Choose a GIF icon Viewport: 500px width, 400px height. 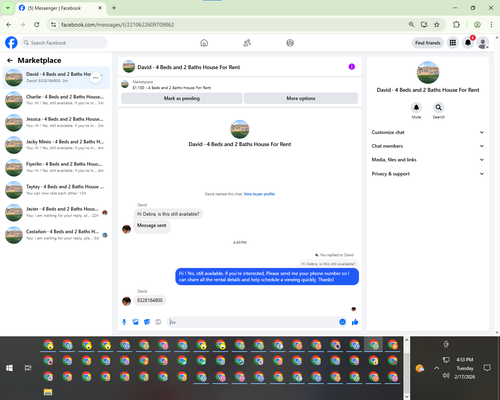[x=158, y=322]
